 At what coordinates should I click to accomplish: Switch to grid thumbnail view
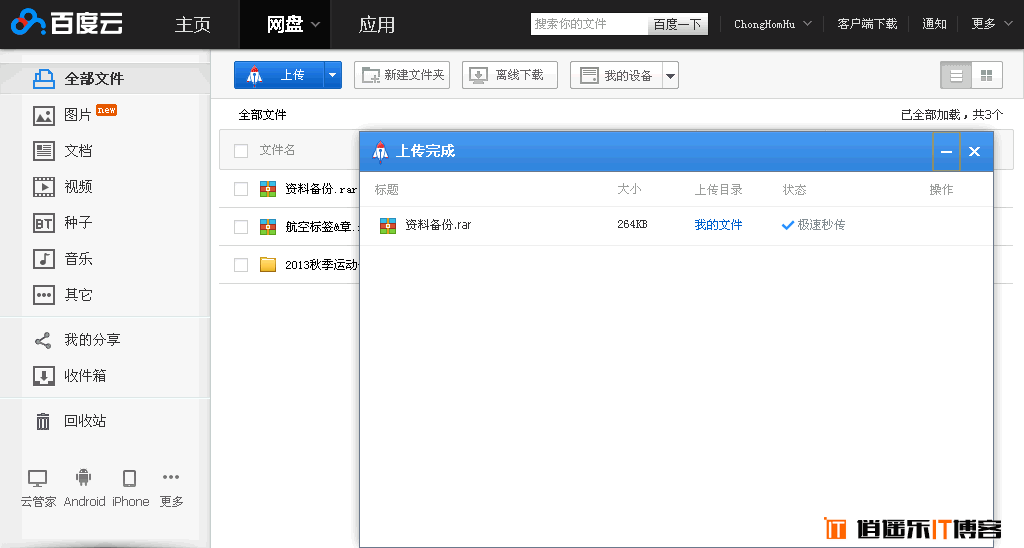tap(987, 76)
